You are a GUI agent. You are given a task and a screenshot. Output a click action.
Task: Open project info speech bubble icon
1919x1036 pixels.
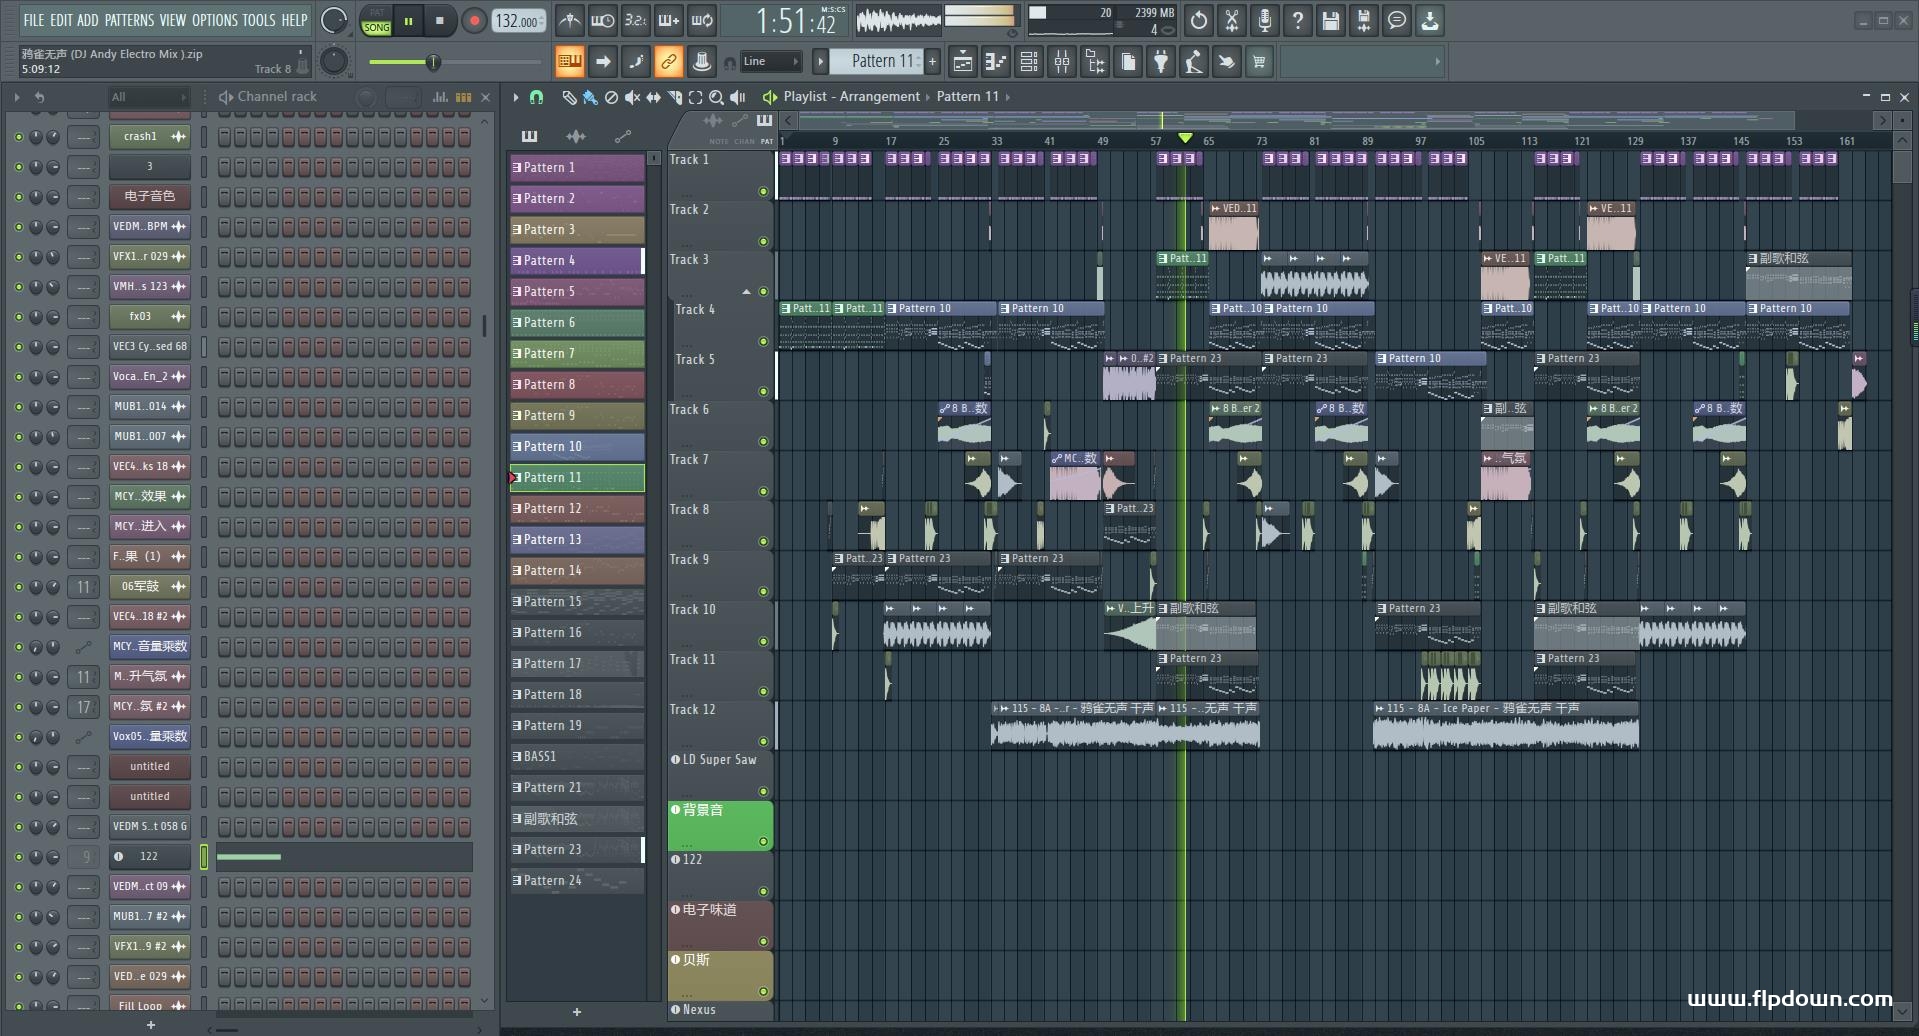(x=1397, y=20)
